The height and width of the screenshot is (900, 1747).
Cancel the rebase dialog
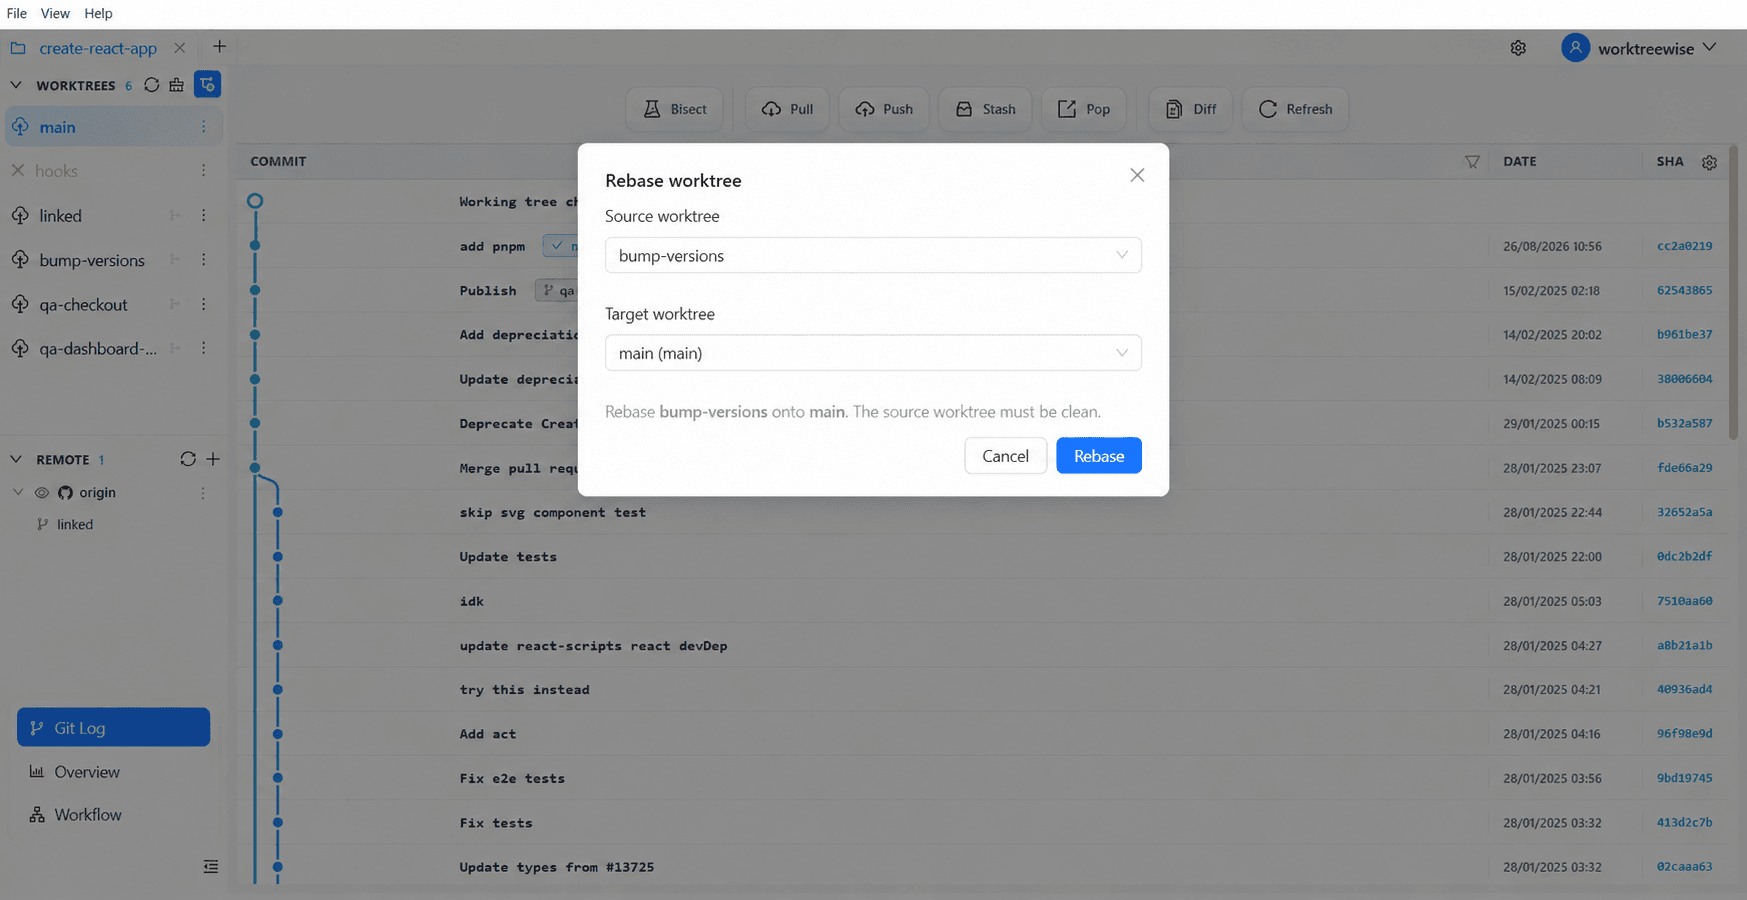(x=1005, y=456)
